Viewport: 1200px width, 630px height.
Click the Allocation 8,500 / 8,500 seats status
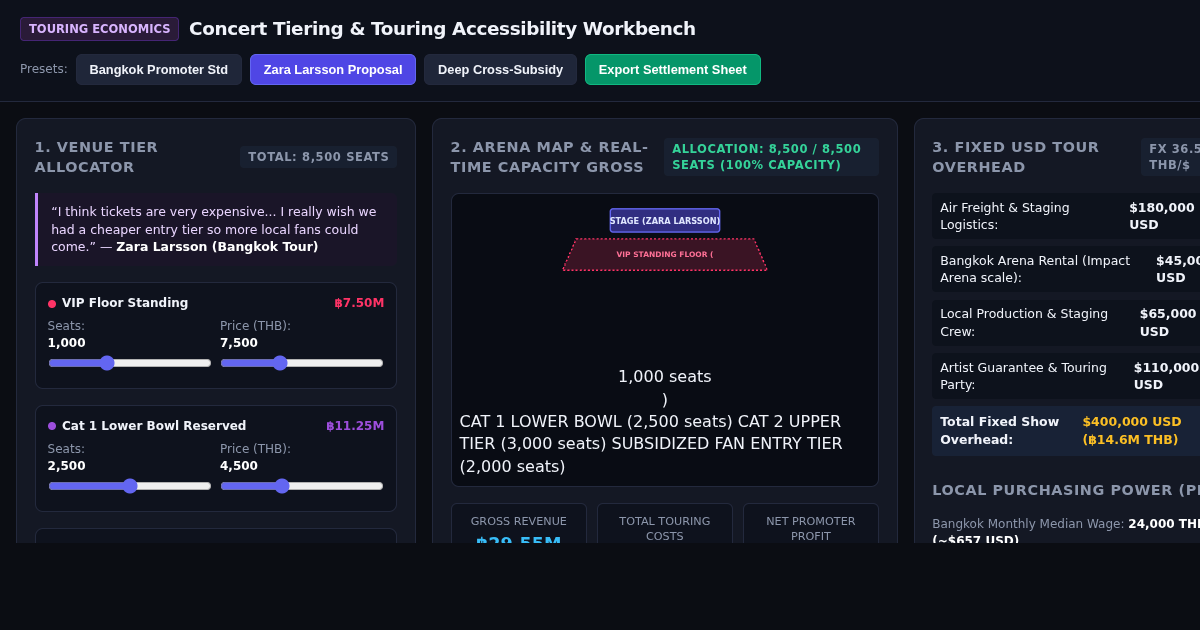pyautogui.click(x=771, y=157)
